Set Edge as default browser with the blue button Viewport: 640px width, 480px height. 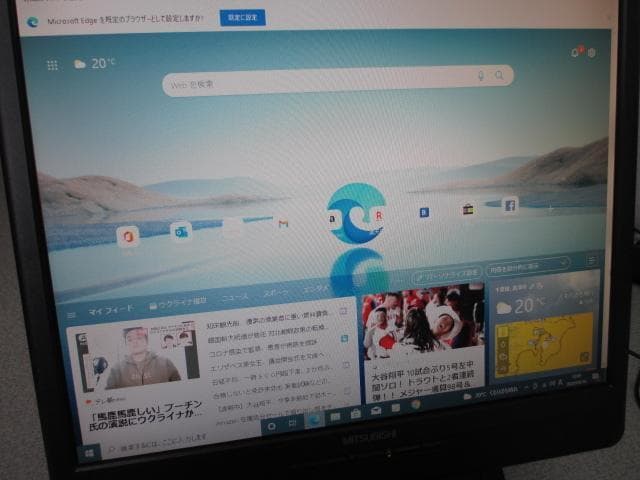[x=242, y=18]
